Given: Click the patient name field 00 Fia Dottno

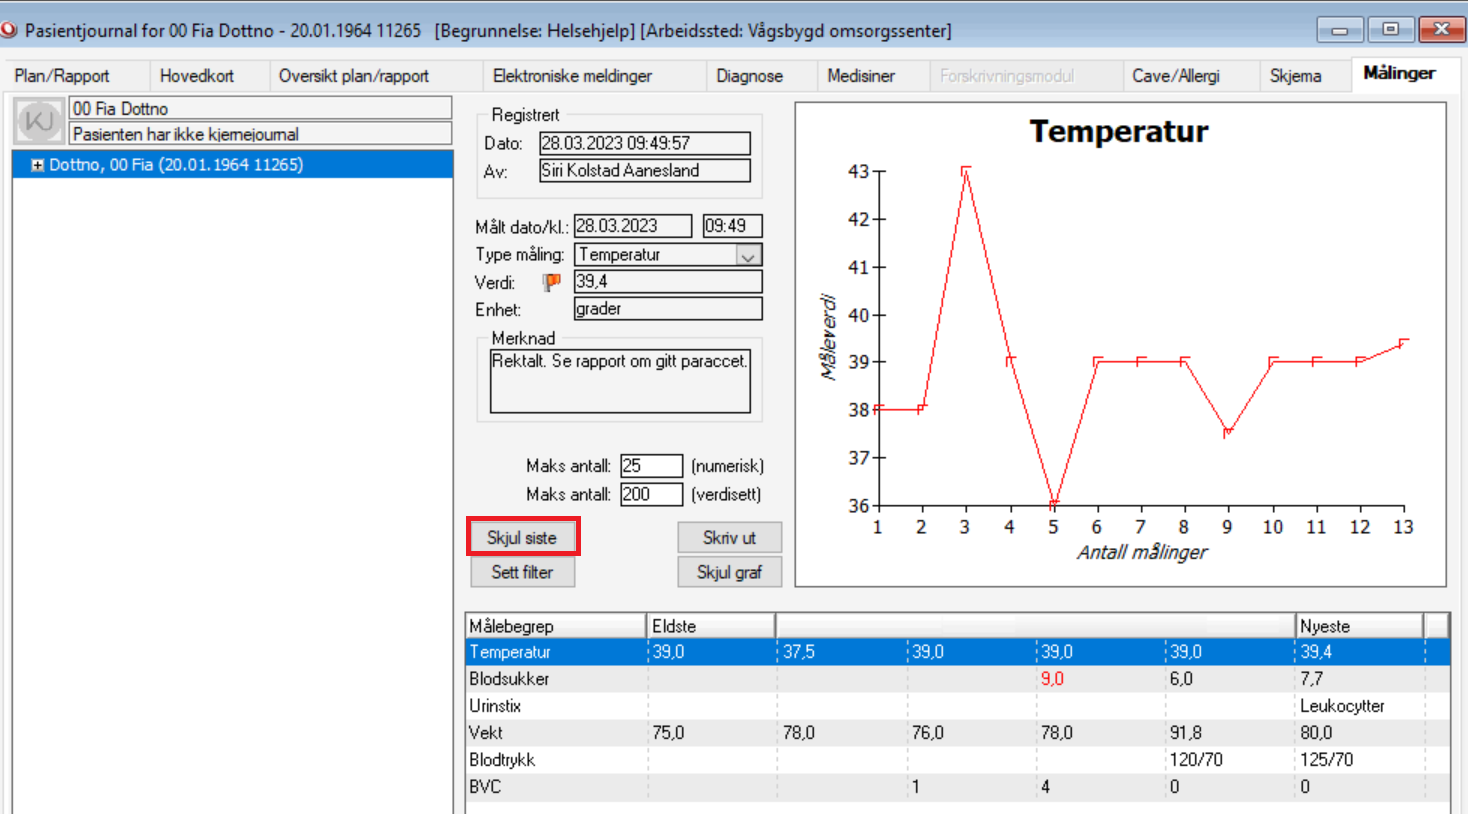Looking at the screenshot, I should coord(260,108).
